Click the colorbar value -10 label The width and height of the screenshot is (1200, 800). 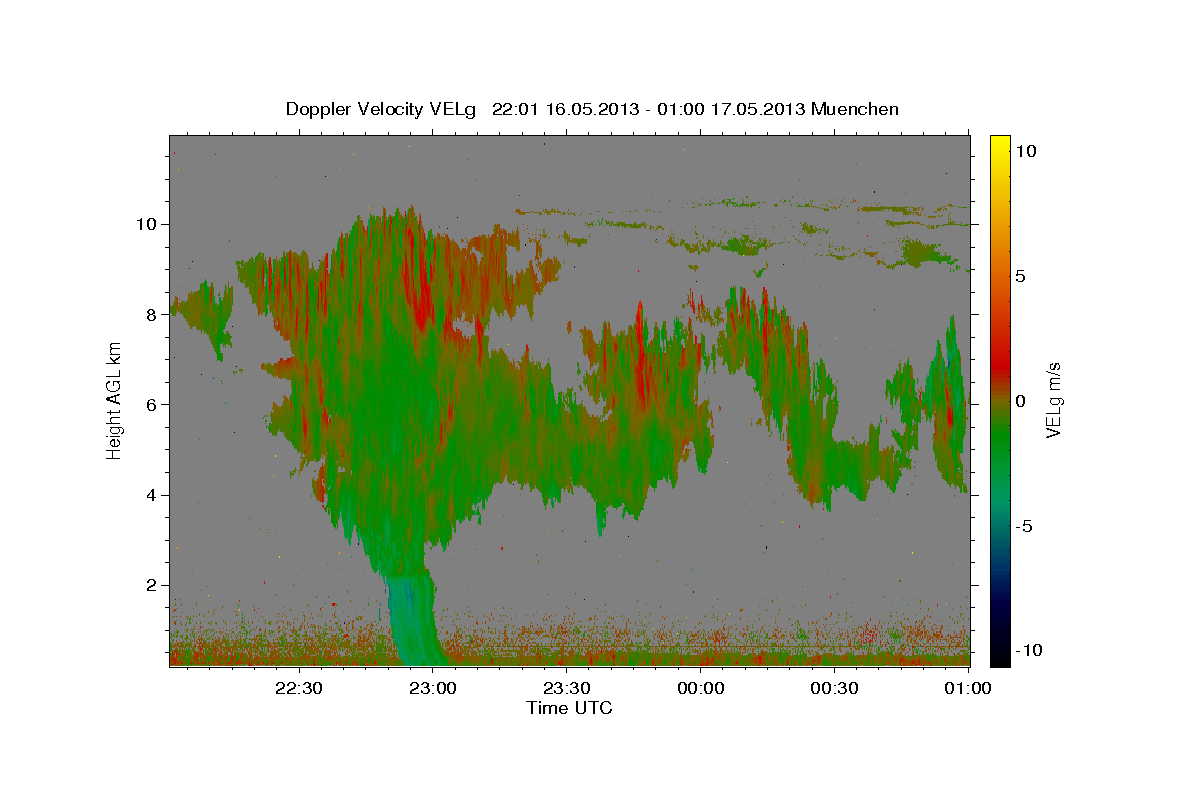1030,651
